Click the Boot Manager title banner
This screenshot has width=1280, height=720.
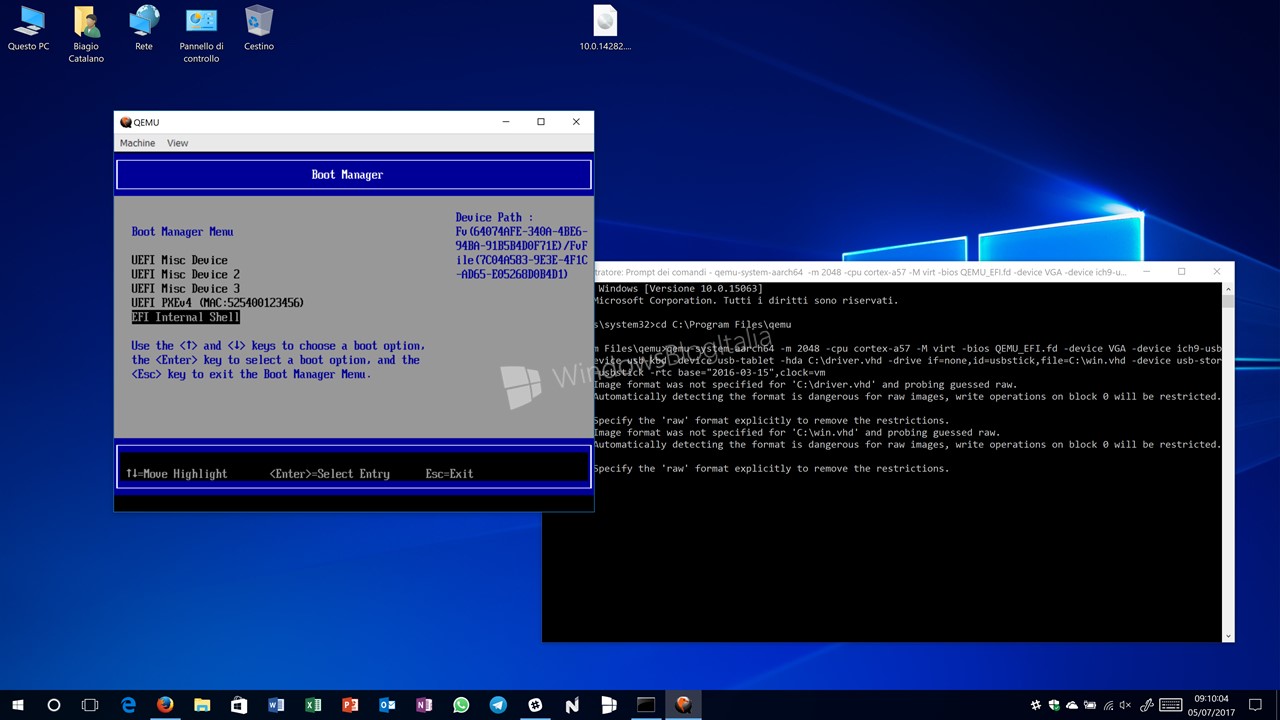[354, 174]
